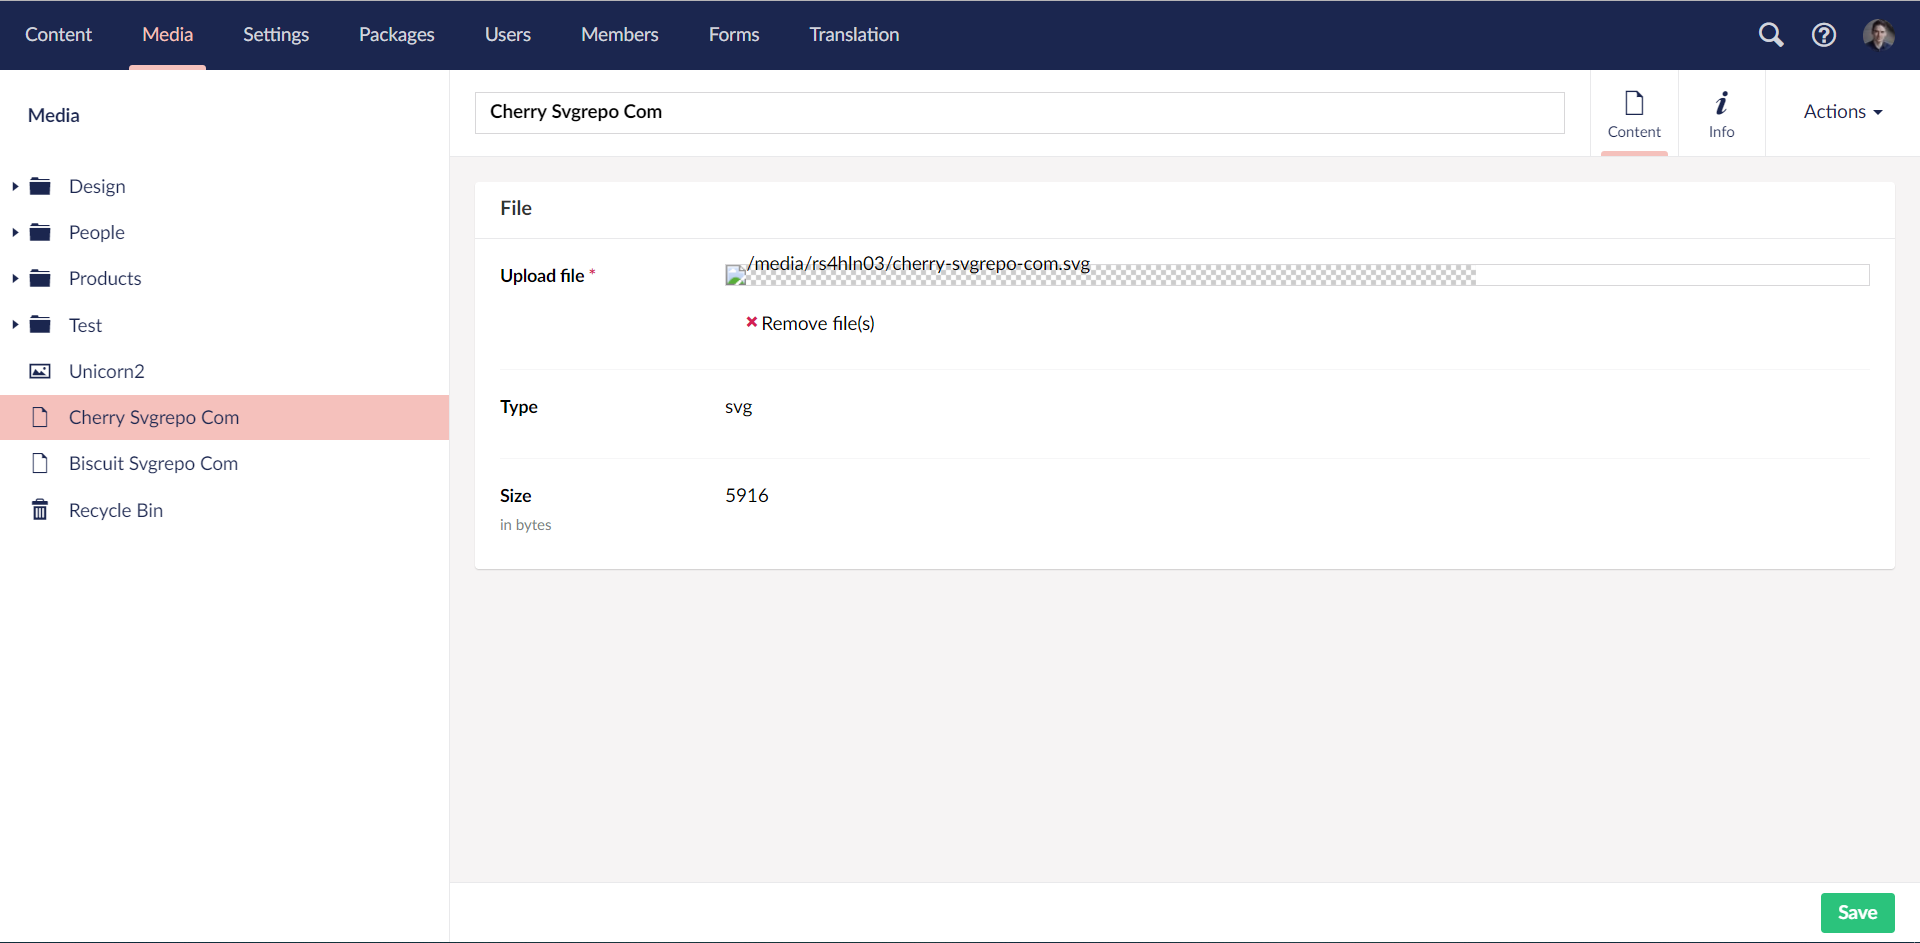Expand the Design folder tree
Viewport: 1920px width, 943px height.
tap(14, 185)
